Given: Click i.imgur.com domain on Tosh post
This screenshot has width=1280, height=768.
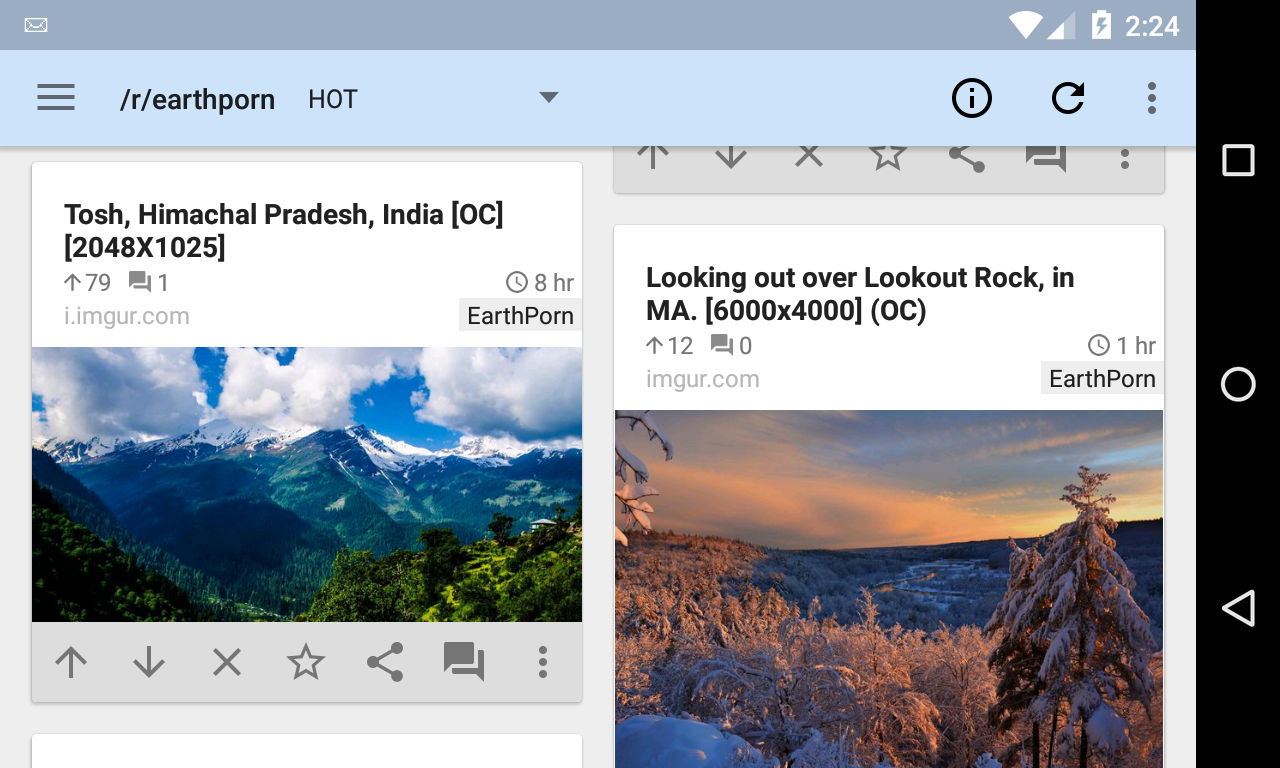Looking at the screenshot, I should click(x=127, y=316).
